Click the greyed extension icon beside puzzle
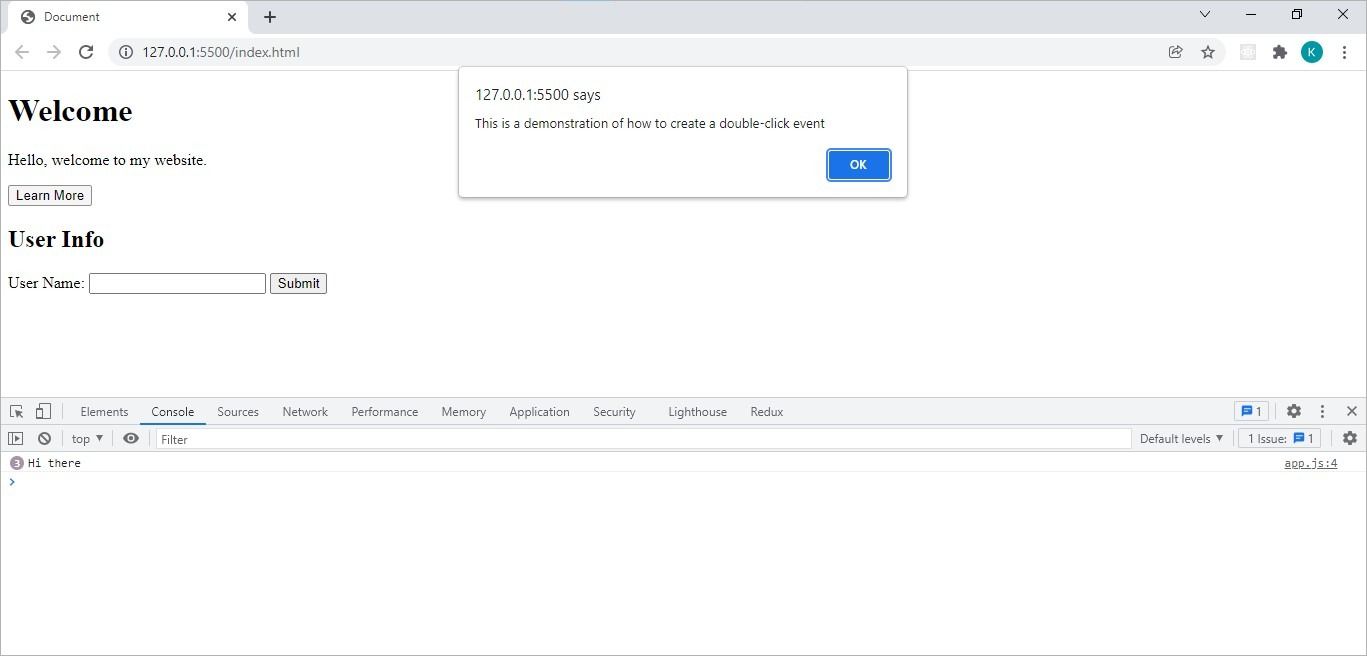 coord(1248,52)
